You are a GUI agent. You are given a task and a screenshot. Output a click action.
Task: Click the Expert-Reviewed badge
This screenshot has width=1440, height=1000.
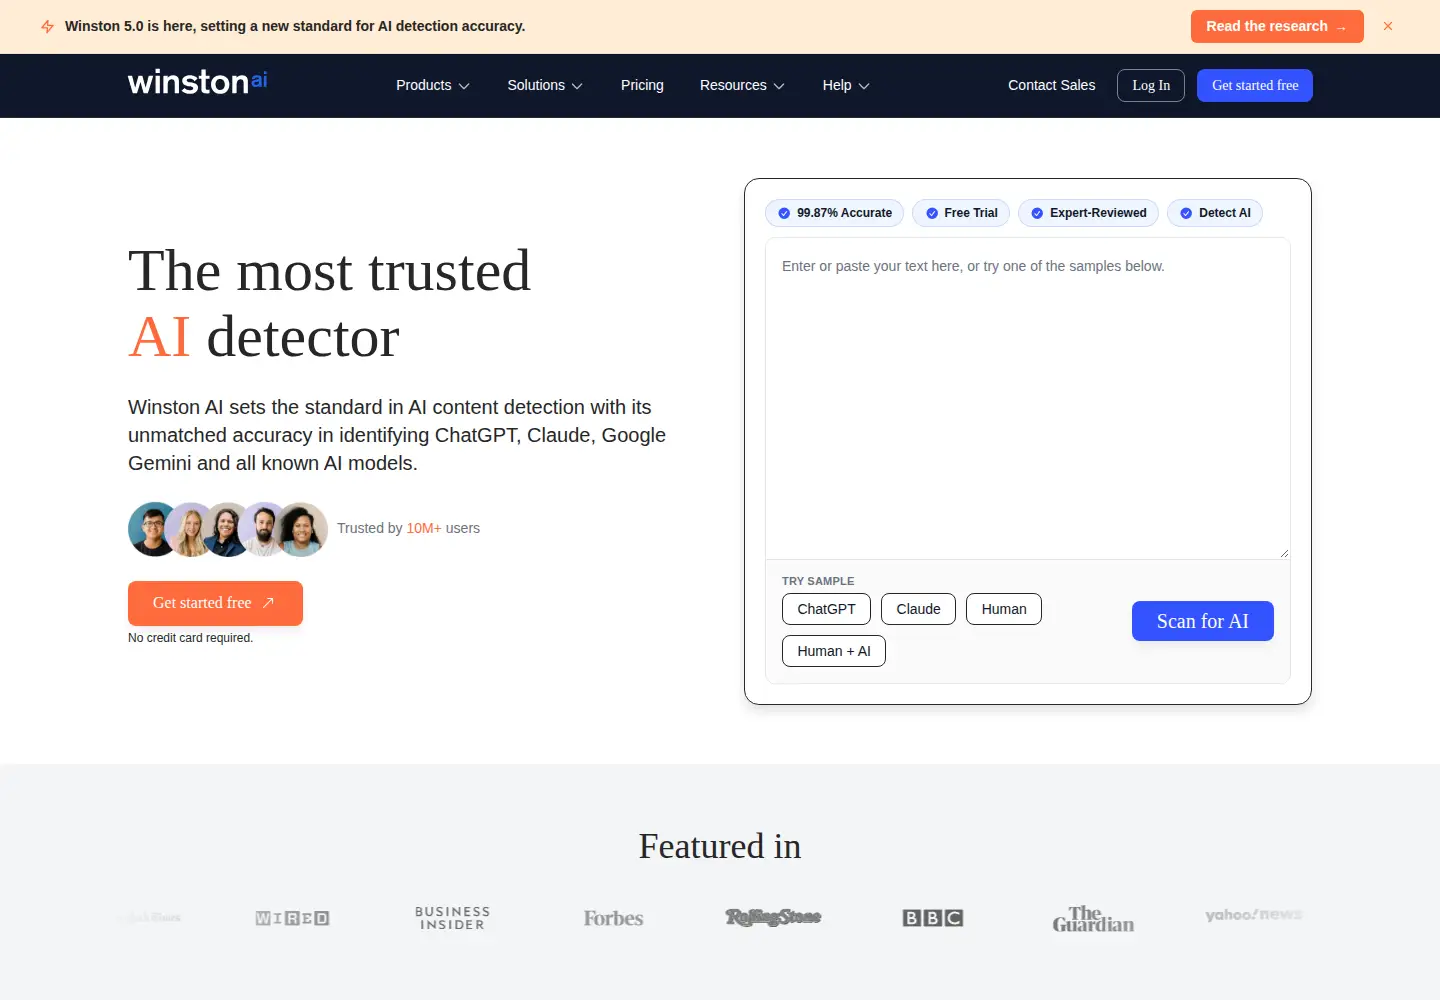point(1089,213)
